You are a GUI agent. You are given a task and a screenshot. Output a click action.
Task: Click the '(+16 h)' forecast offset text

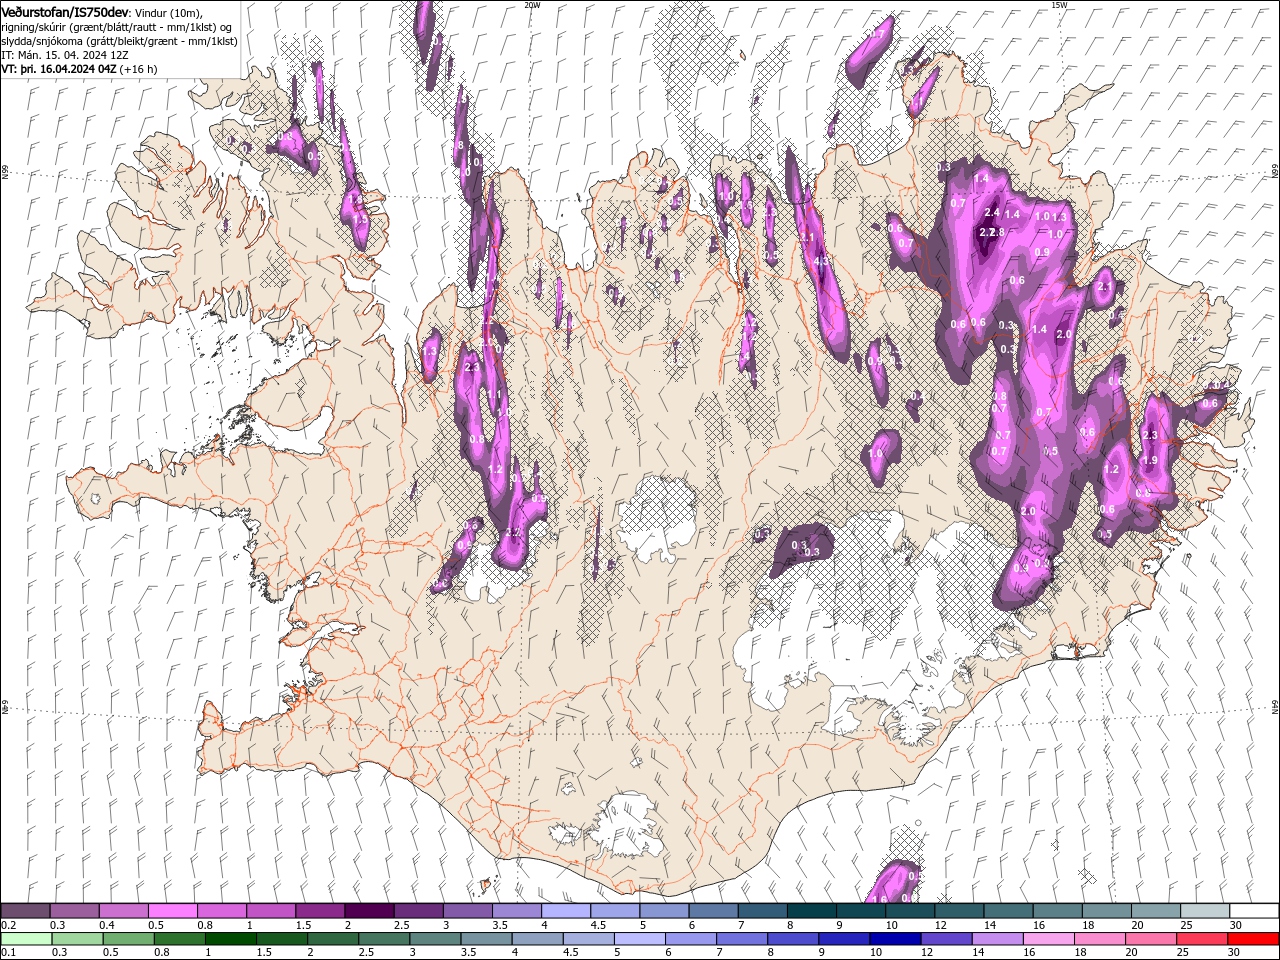pyautogui.click(x=138, y=69)
